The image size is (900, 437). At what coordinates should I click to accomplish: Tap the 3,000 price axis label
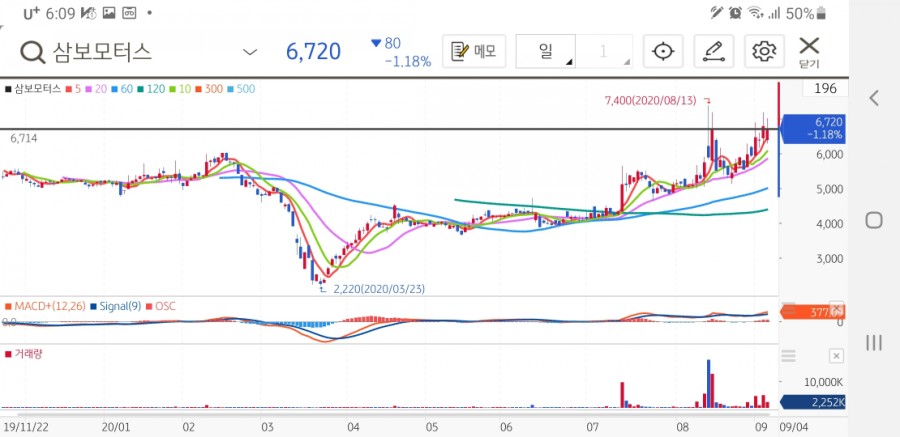click(x=831, y=258)
